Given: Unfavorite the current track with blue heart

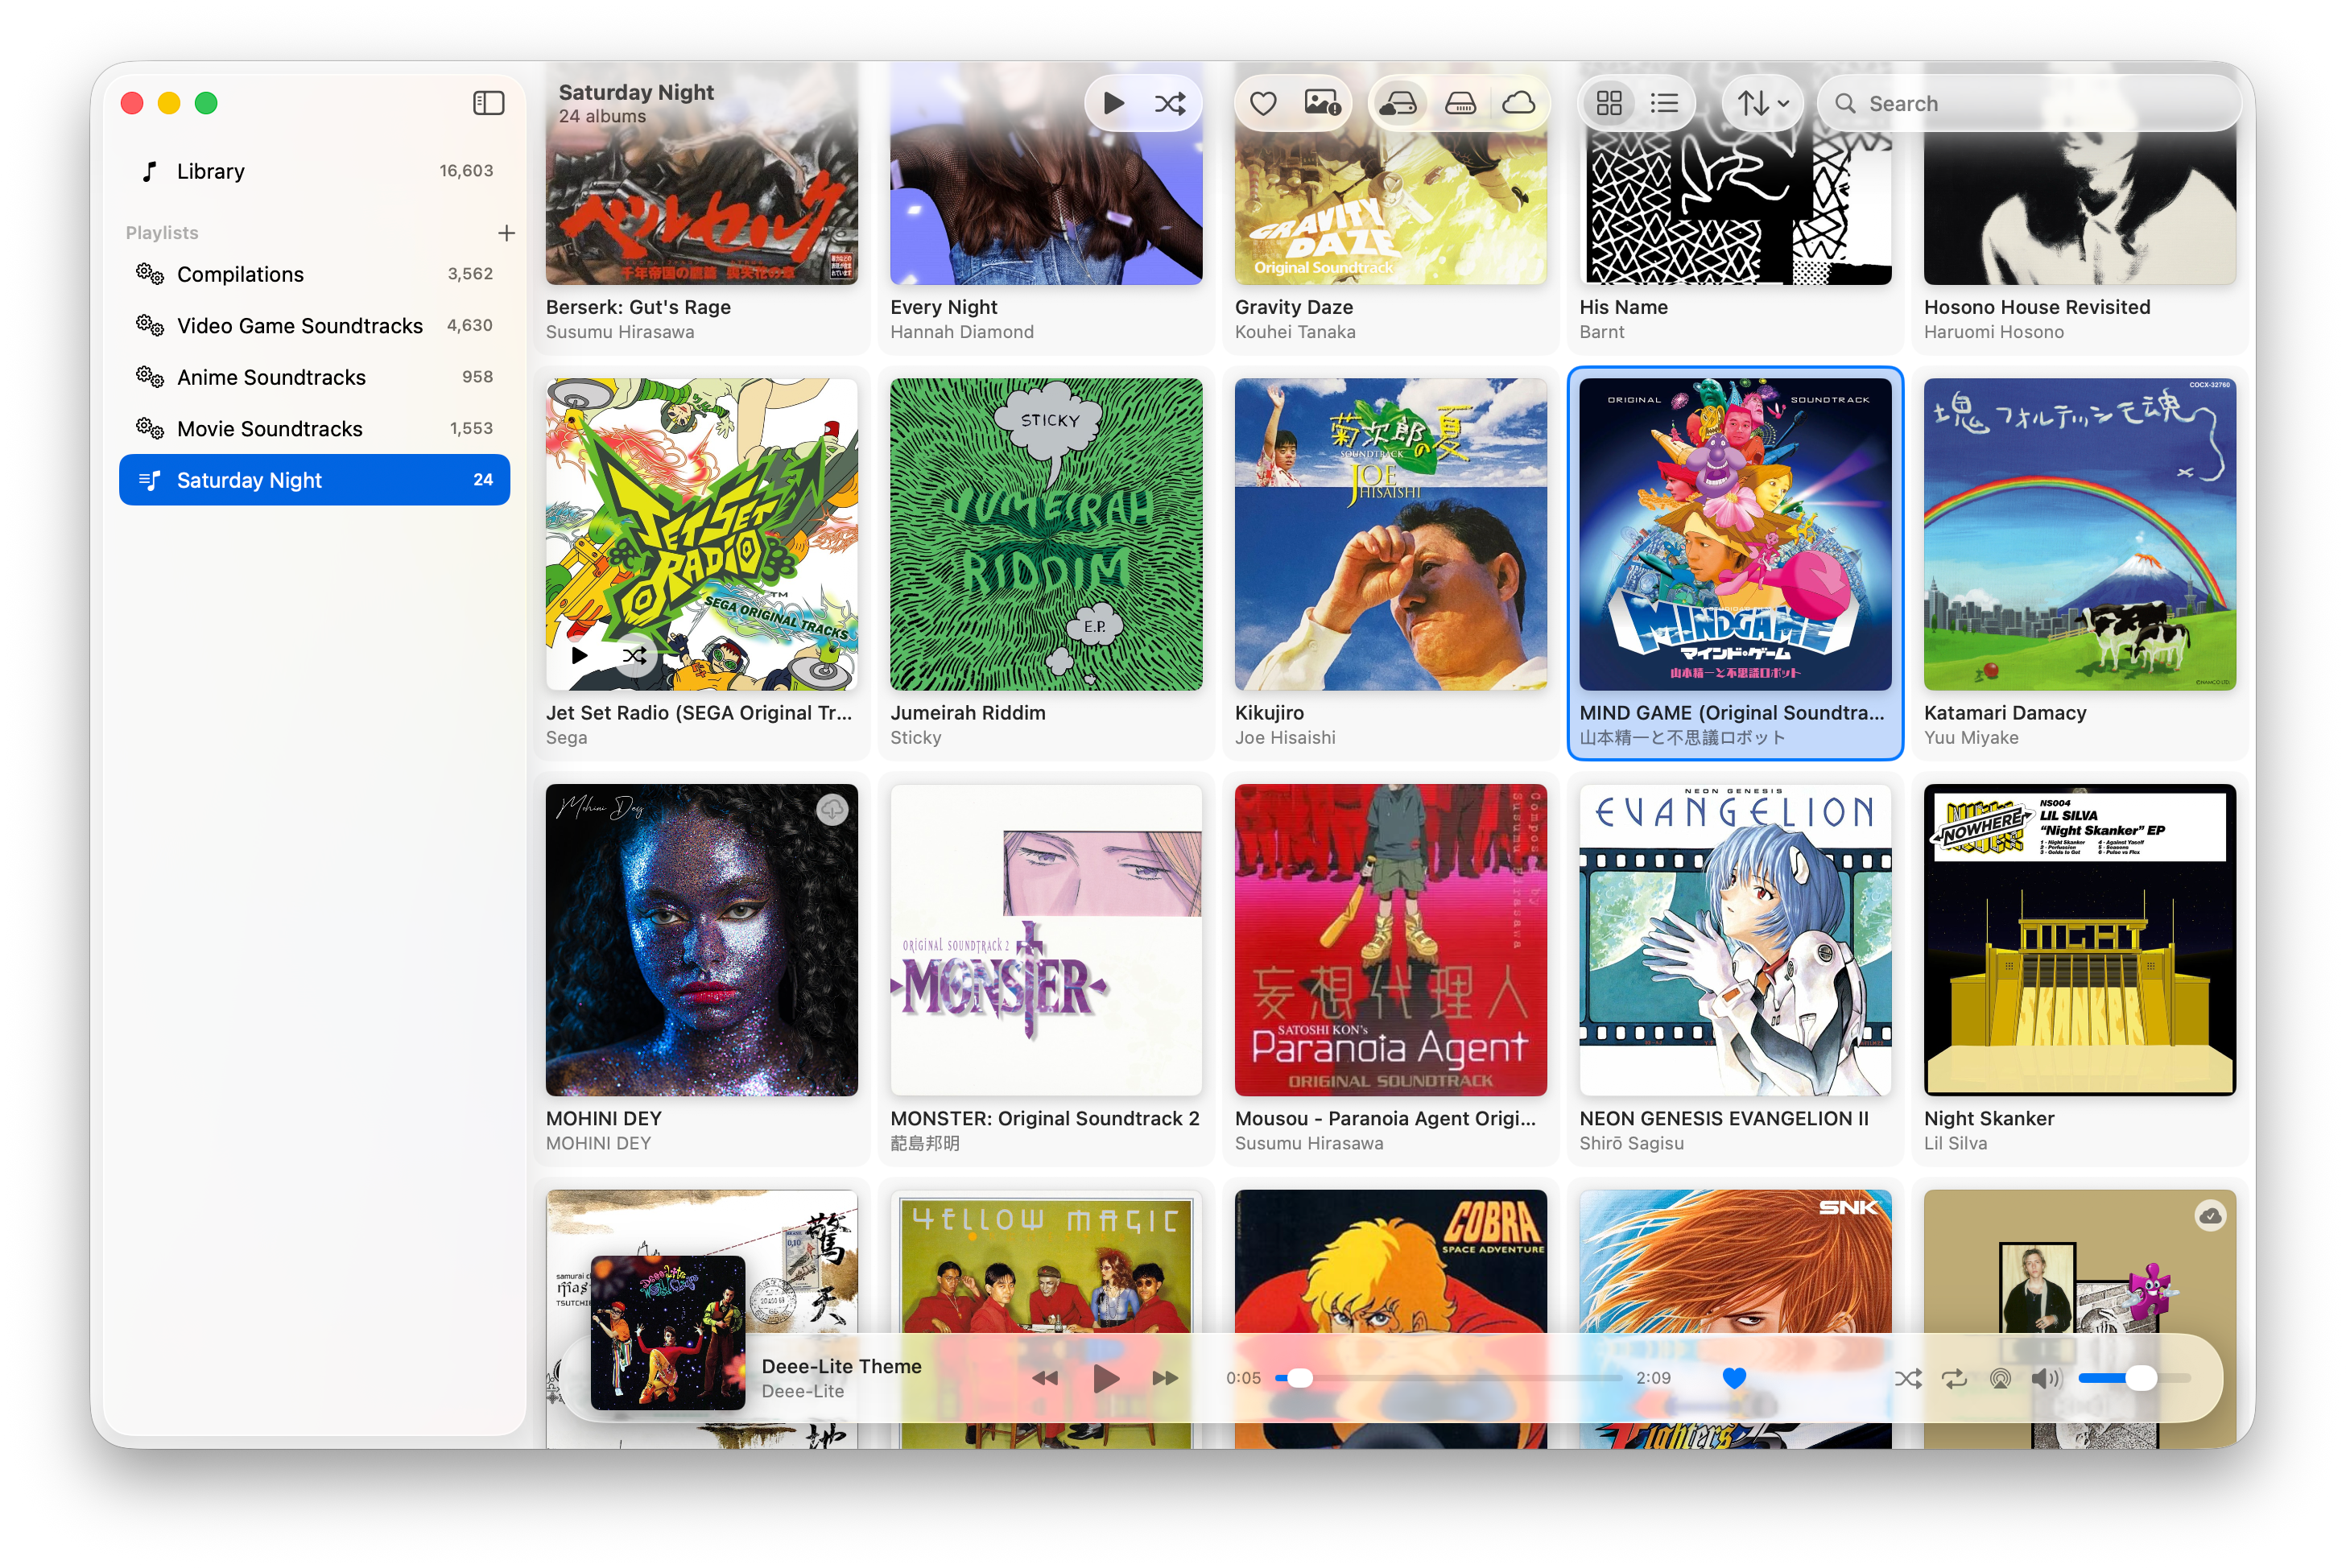Looking at the screenshot, I should 1734,1378.
